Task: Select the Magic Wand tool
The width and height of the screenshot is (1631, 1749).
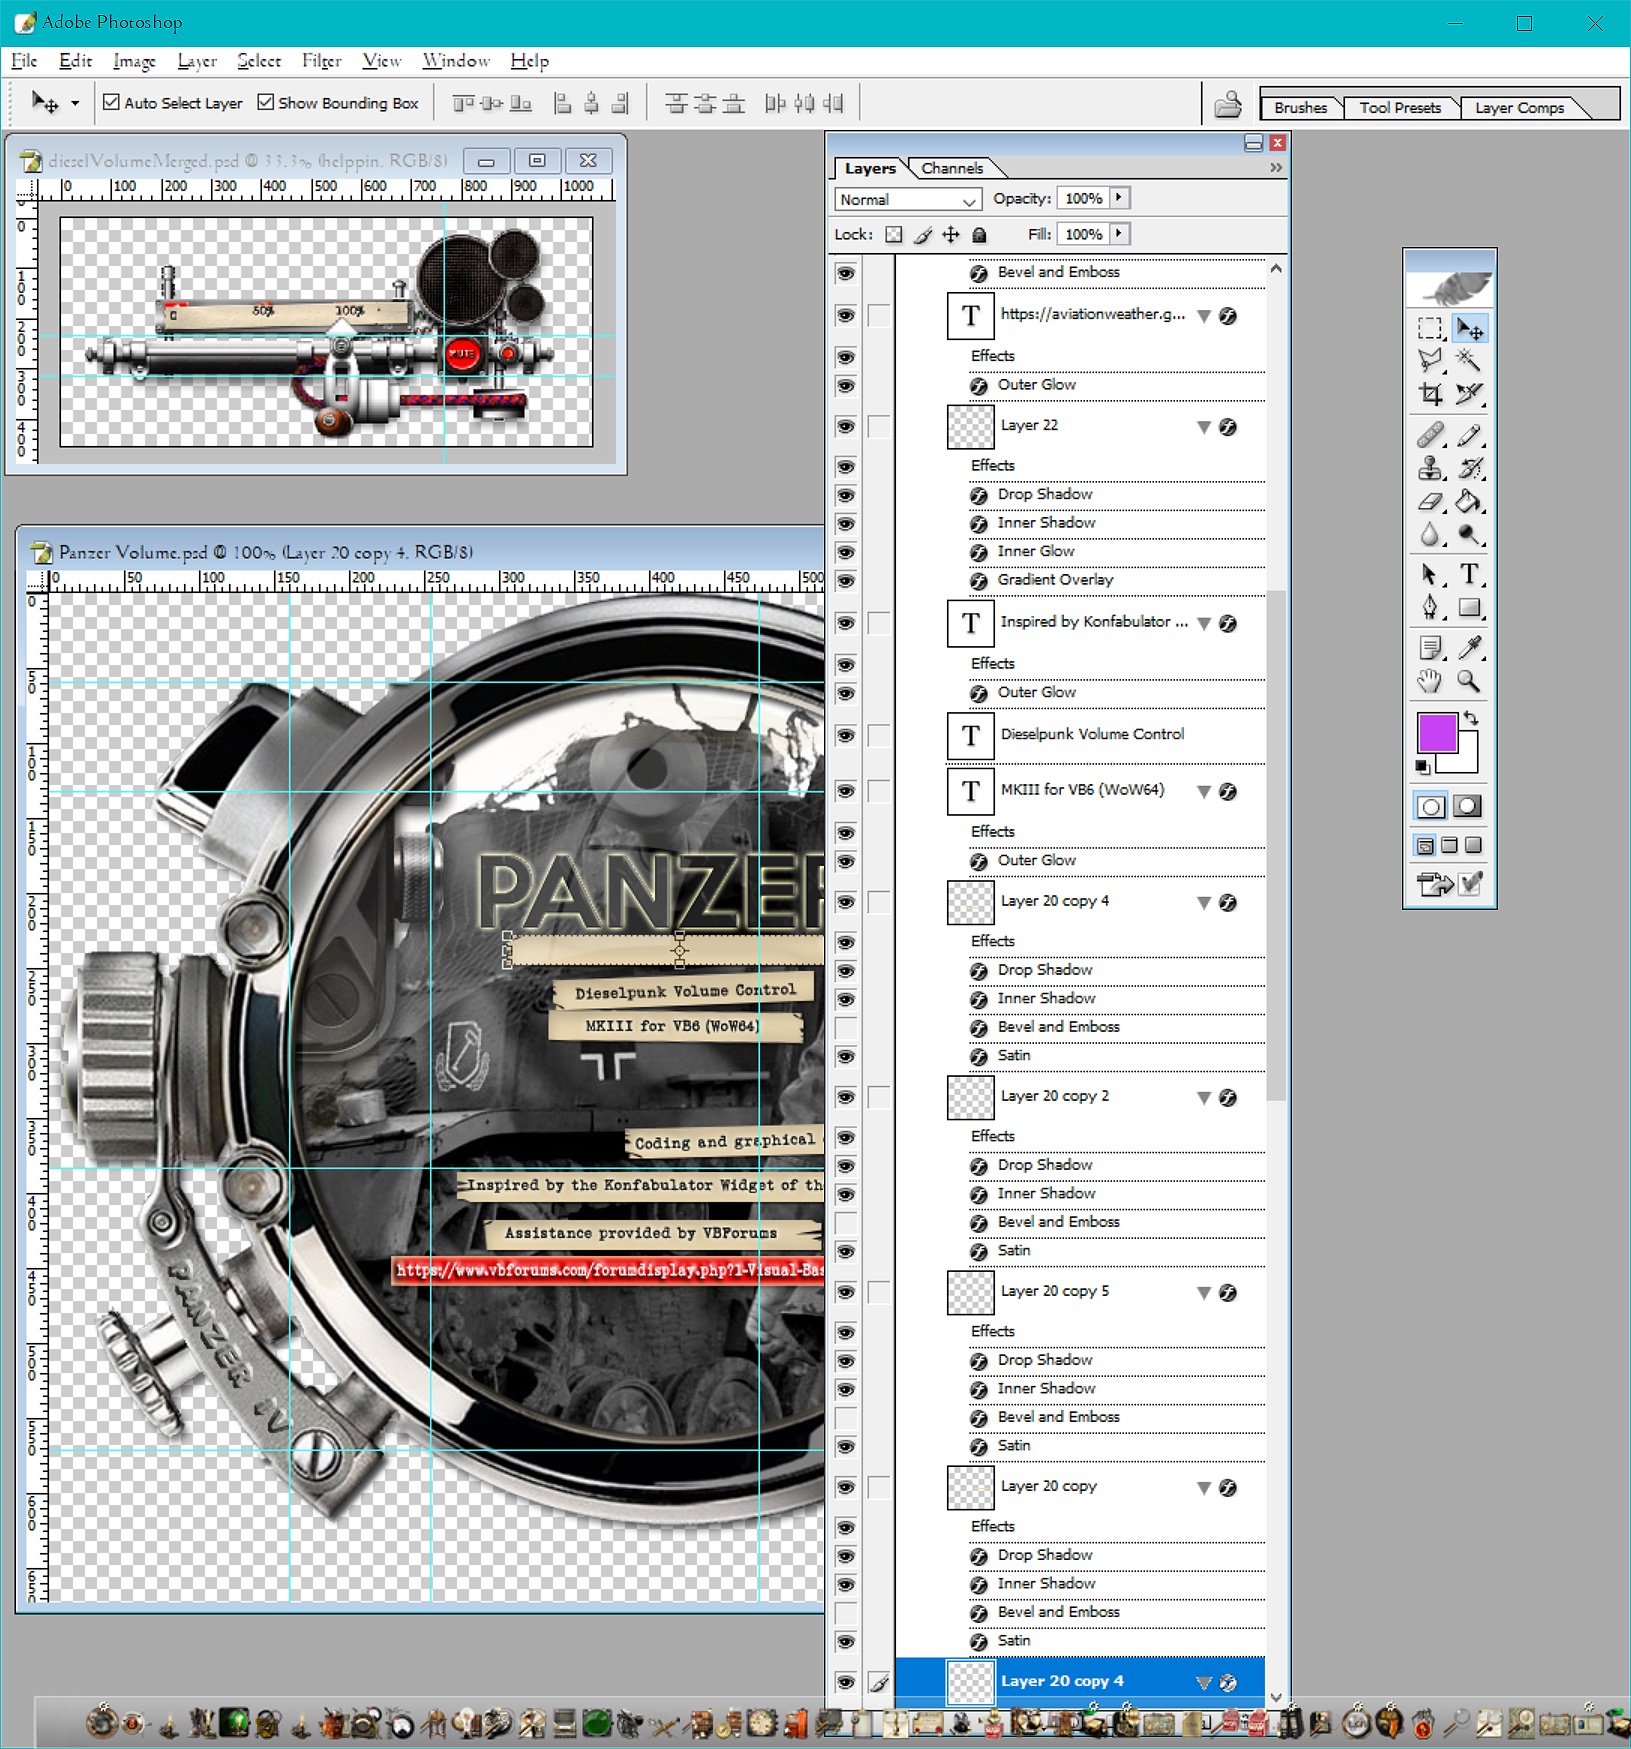Action: point(1468,360)
